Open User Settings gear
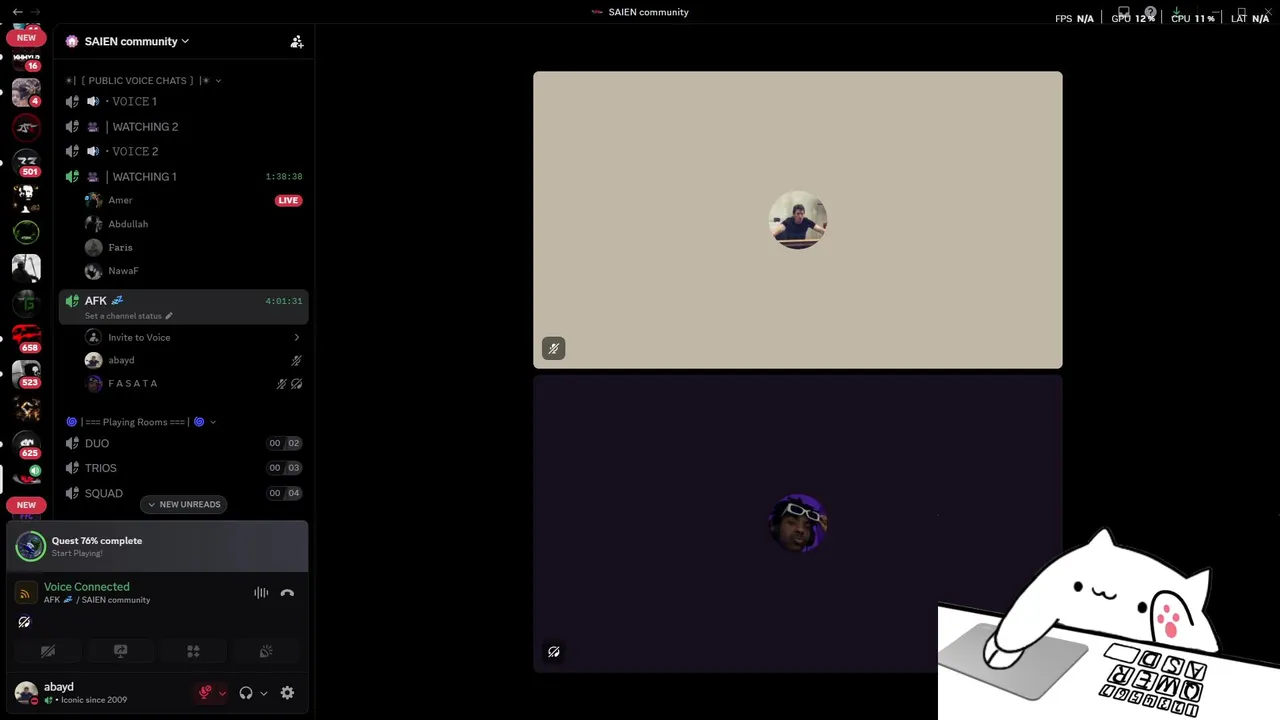Screen dimensions: 1280x720 287,693
